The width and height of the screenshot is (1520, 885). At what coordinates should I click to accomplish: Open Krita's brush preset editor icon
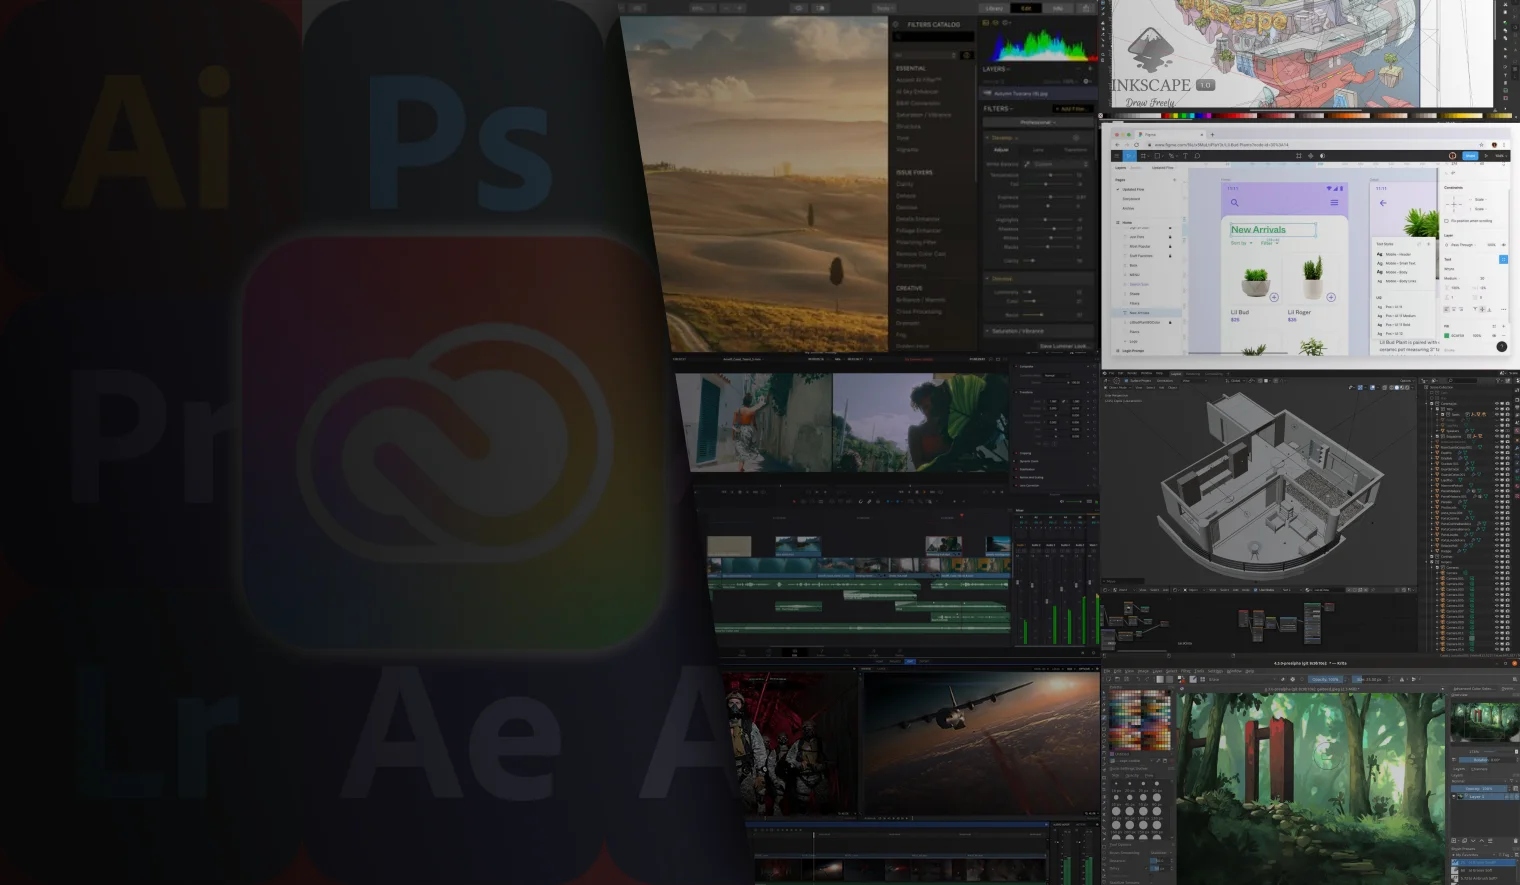(x=1193, y=679)
